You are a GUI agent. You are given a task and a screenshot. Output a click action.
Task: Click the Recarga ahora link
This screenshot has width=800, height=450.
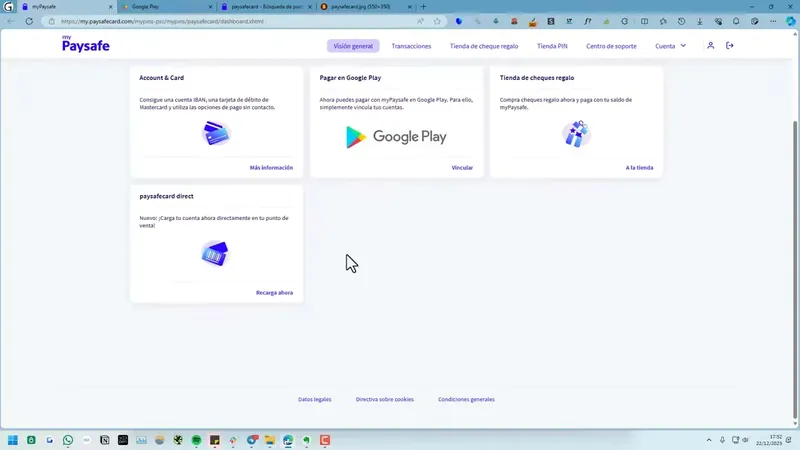[274, 292]
